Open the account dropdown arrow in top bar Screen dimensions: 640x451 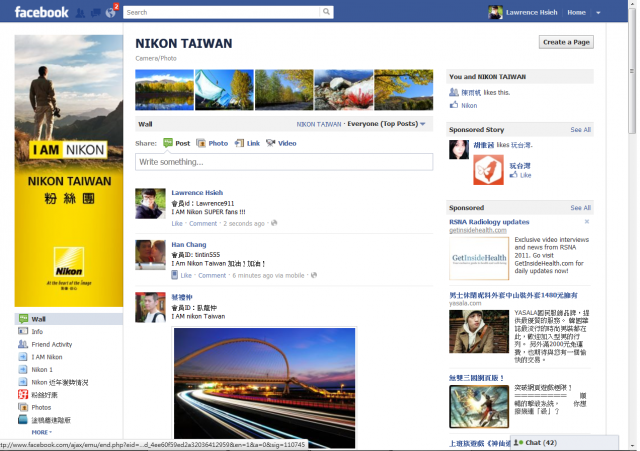point(598,13)
